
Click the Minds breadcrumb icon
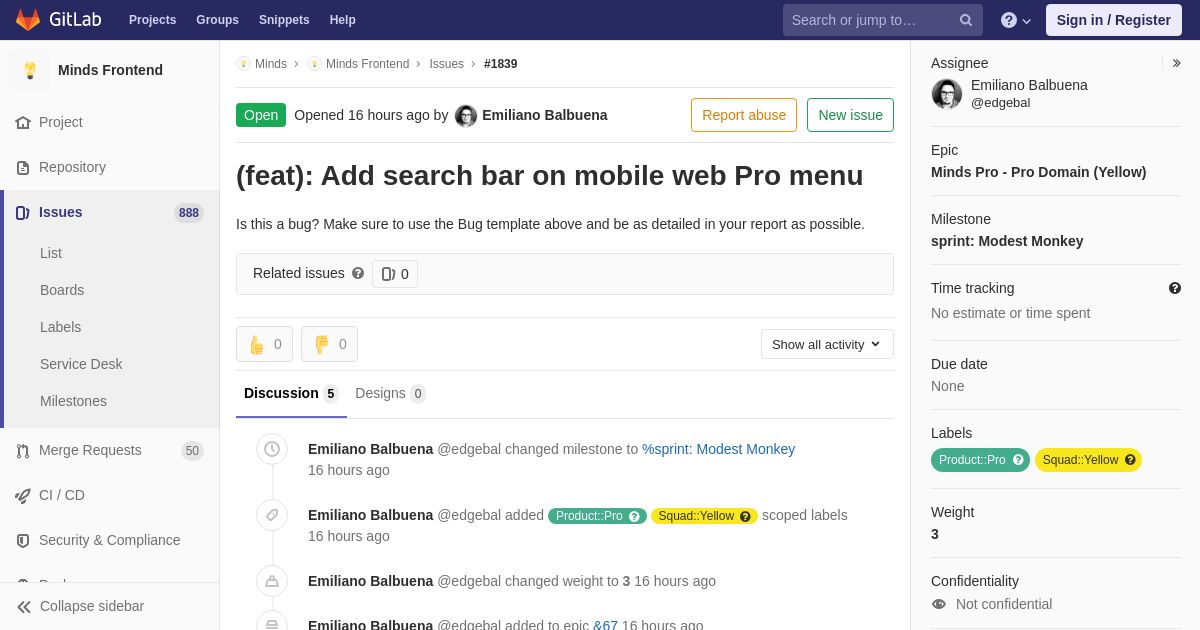point(243,64)
